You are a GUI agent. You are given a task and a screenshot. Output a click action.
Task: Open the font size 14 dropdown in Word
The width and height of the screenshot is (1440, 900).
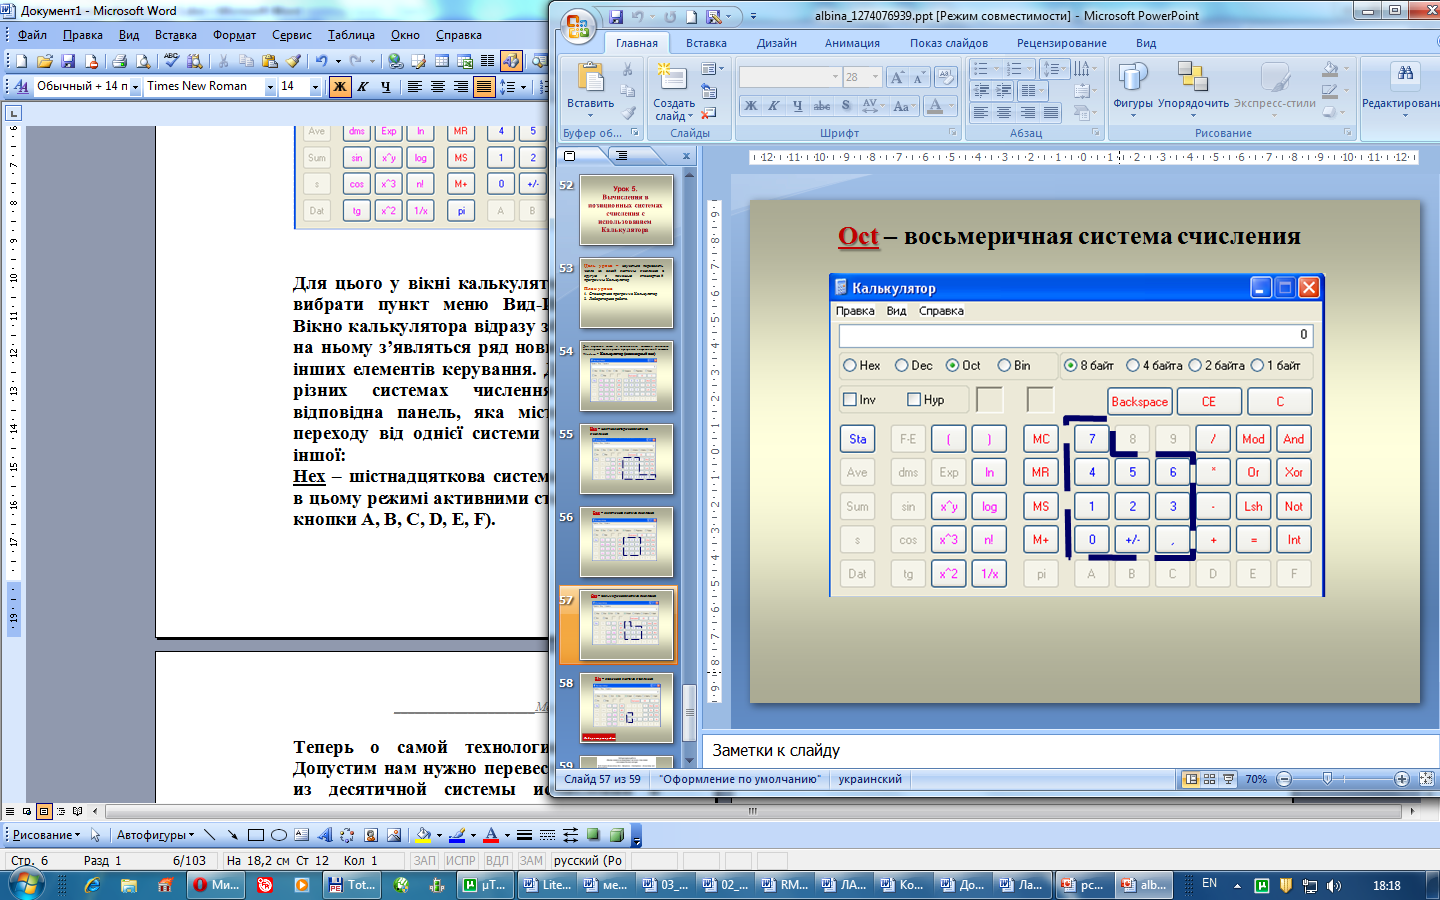tap(315, 87)
